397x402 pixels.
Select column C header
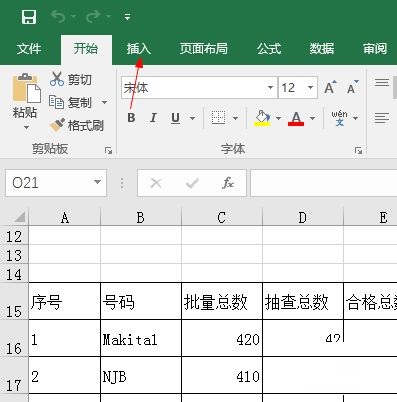(x=222, y=218)
